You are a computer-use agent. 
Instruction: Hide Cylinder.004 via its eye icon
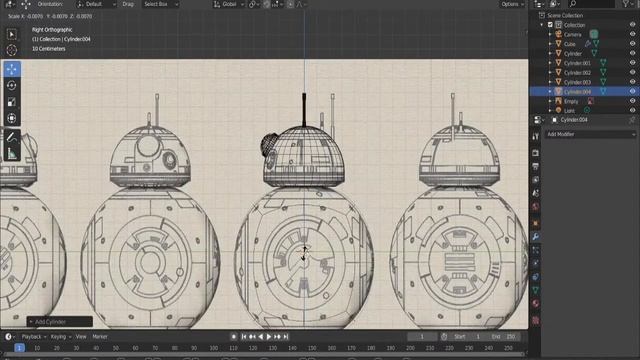(x=632, y=91)
